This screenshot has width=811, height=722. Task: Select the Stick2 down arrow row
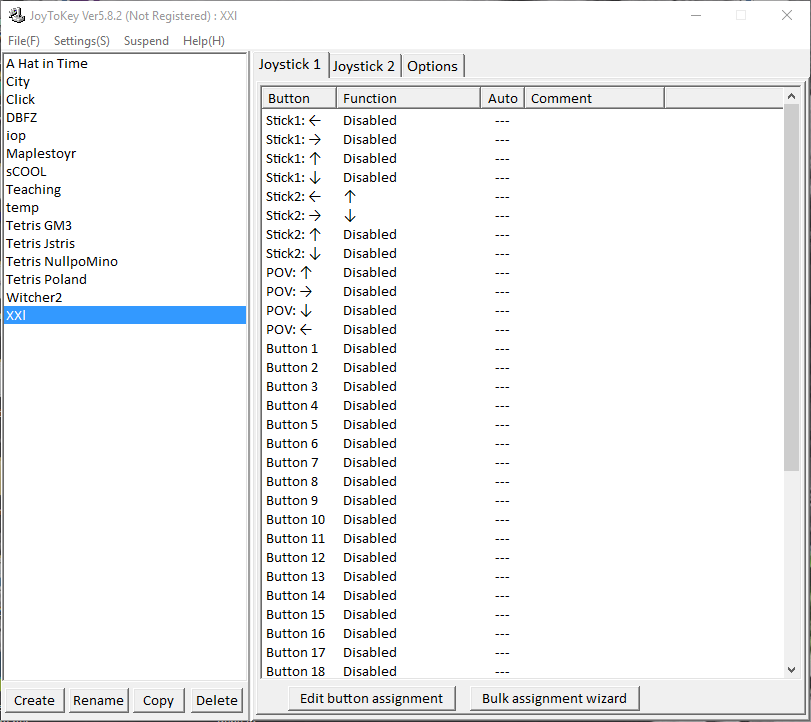(522, 253)
